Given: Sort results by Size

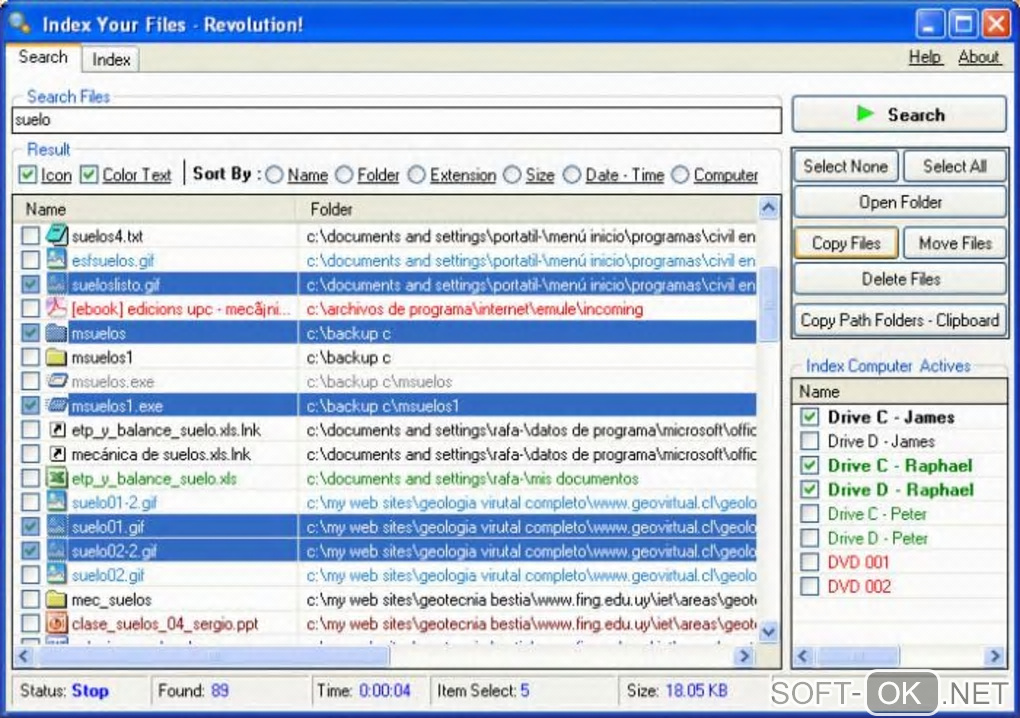Looking at the screenshot, I should click(x=513, y=175).
